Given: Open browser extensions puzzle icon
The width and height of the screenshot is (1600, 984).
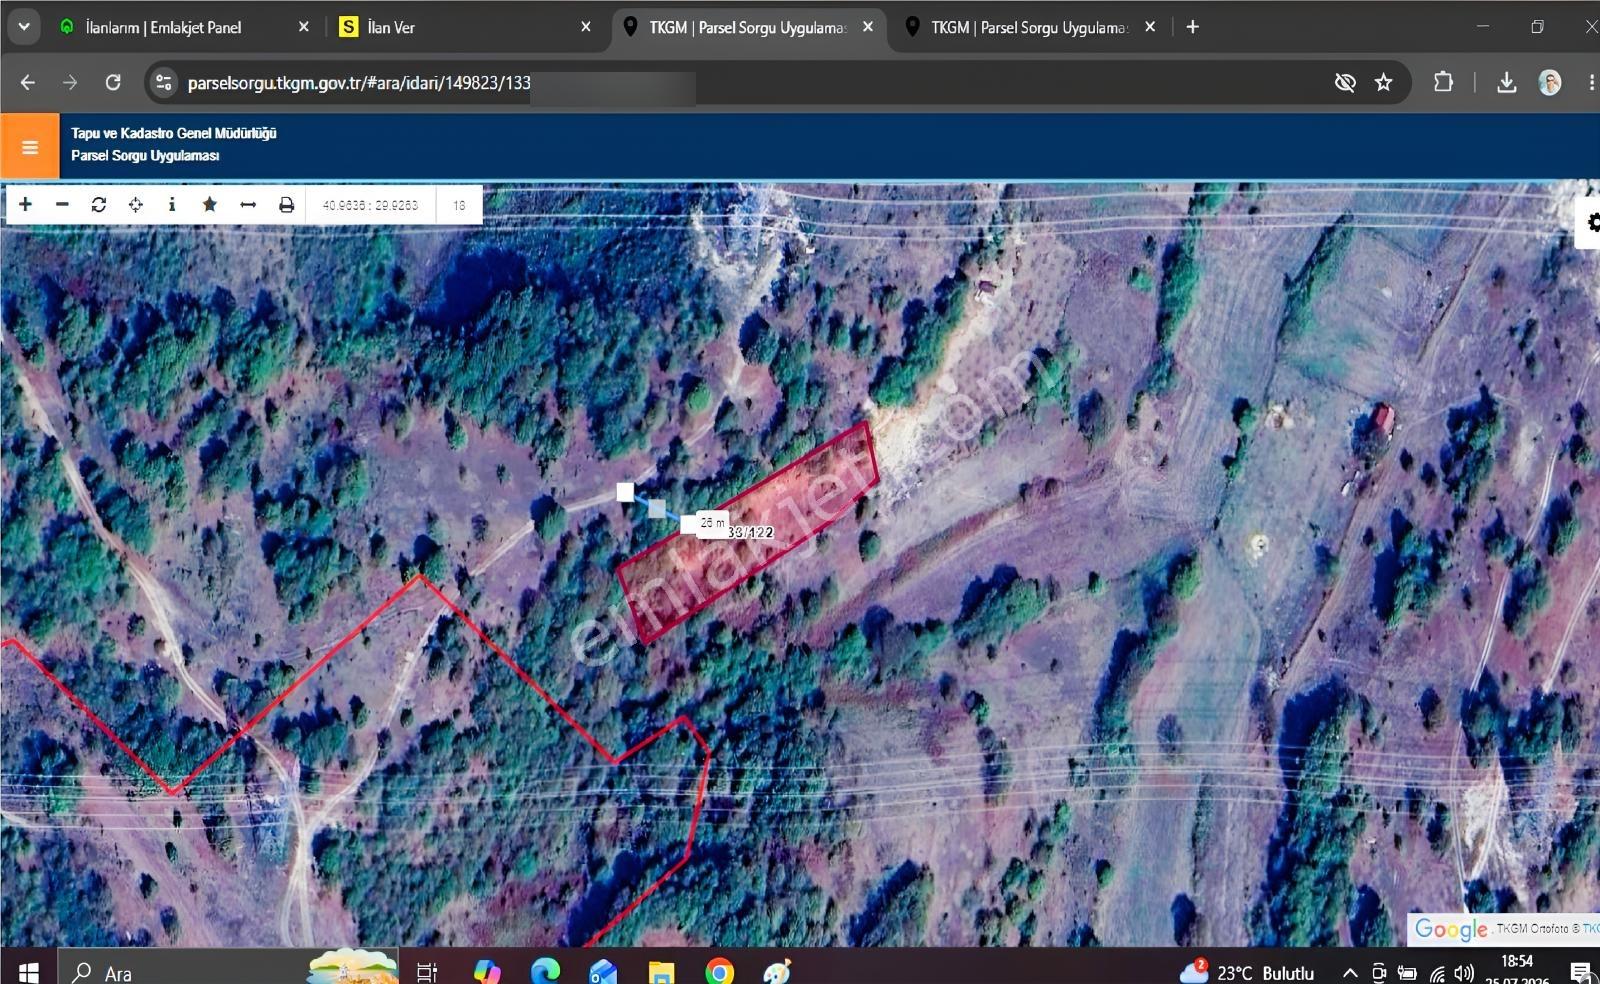Looking at the screenshot, I should 1443,83.
